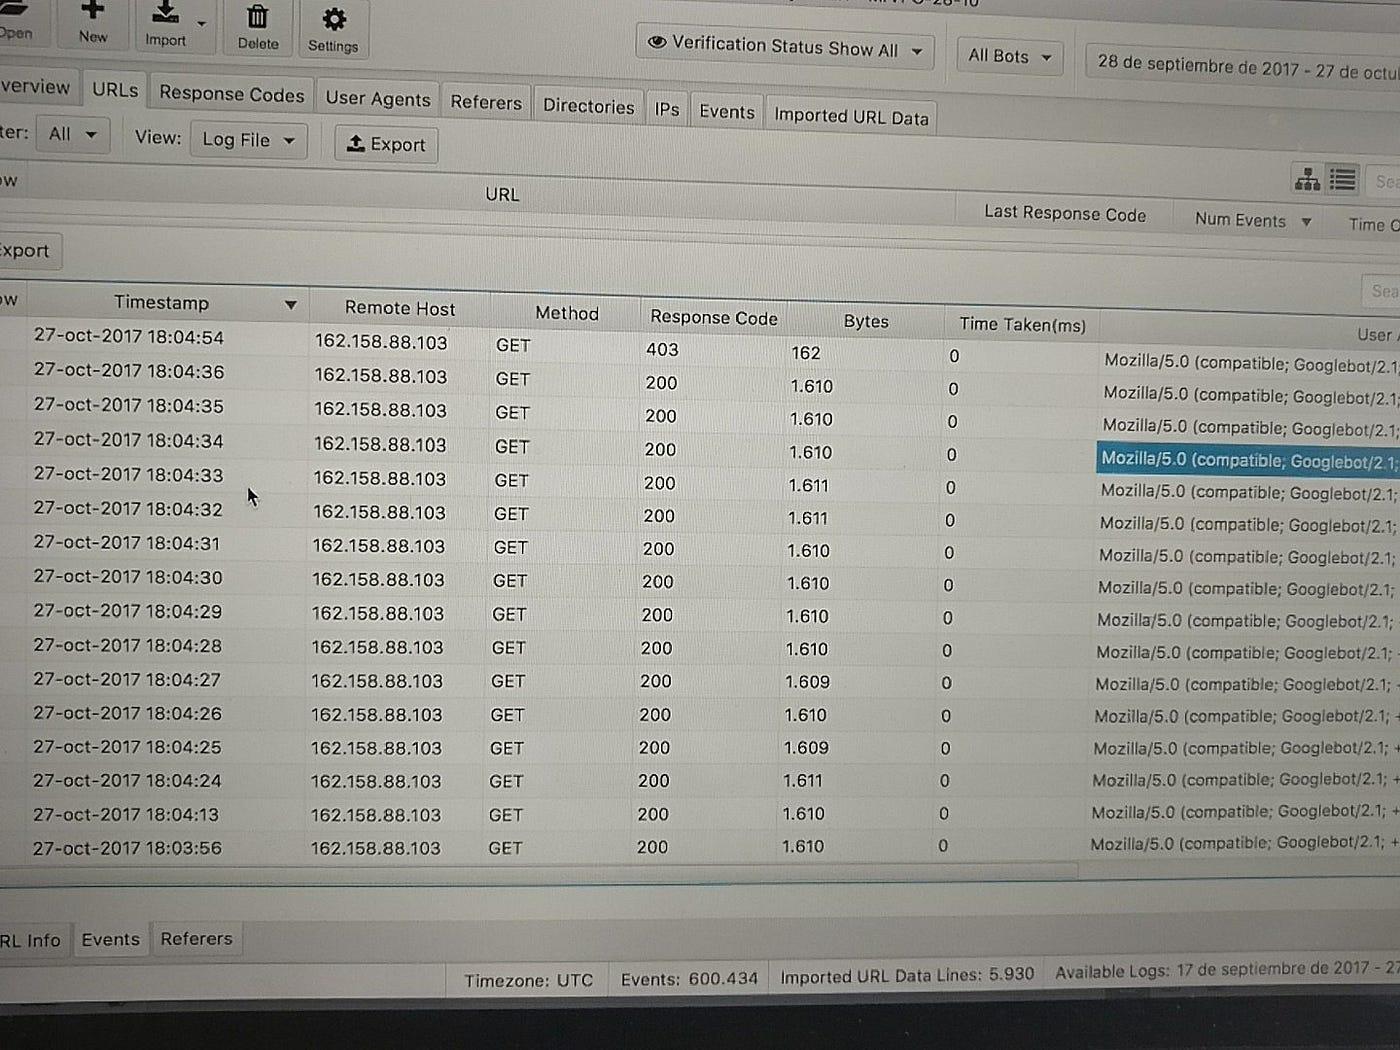Image resolution: width=1400 pixels, height=1050 pixels.
Task: Open the User Agents tab
Action: (377, 98)
